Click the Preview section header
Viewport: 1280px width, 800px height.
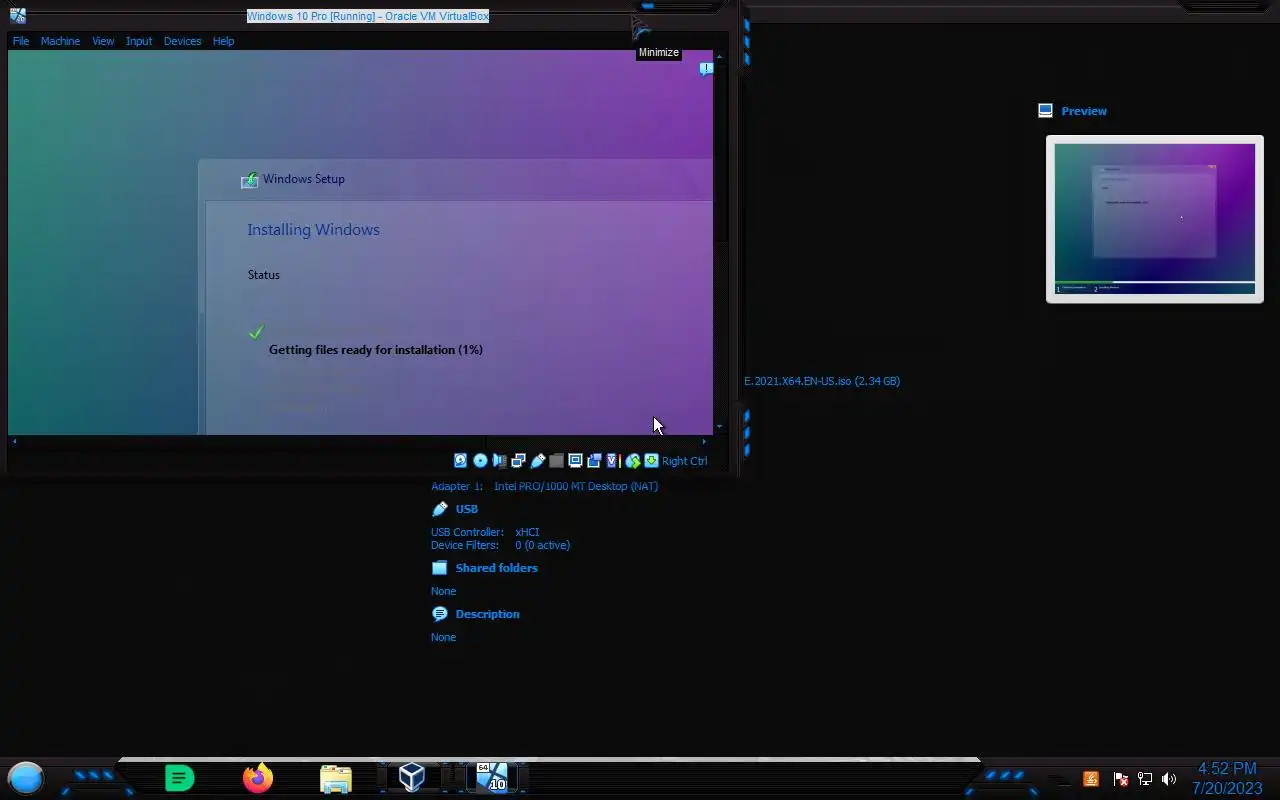pyautogui.click(x=1084, y=111)
